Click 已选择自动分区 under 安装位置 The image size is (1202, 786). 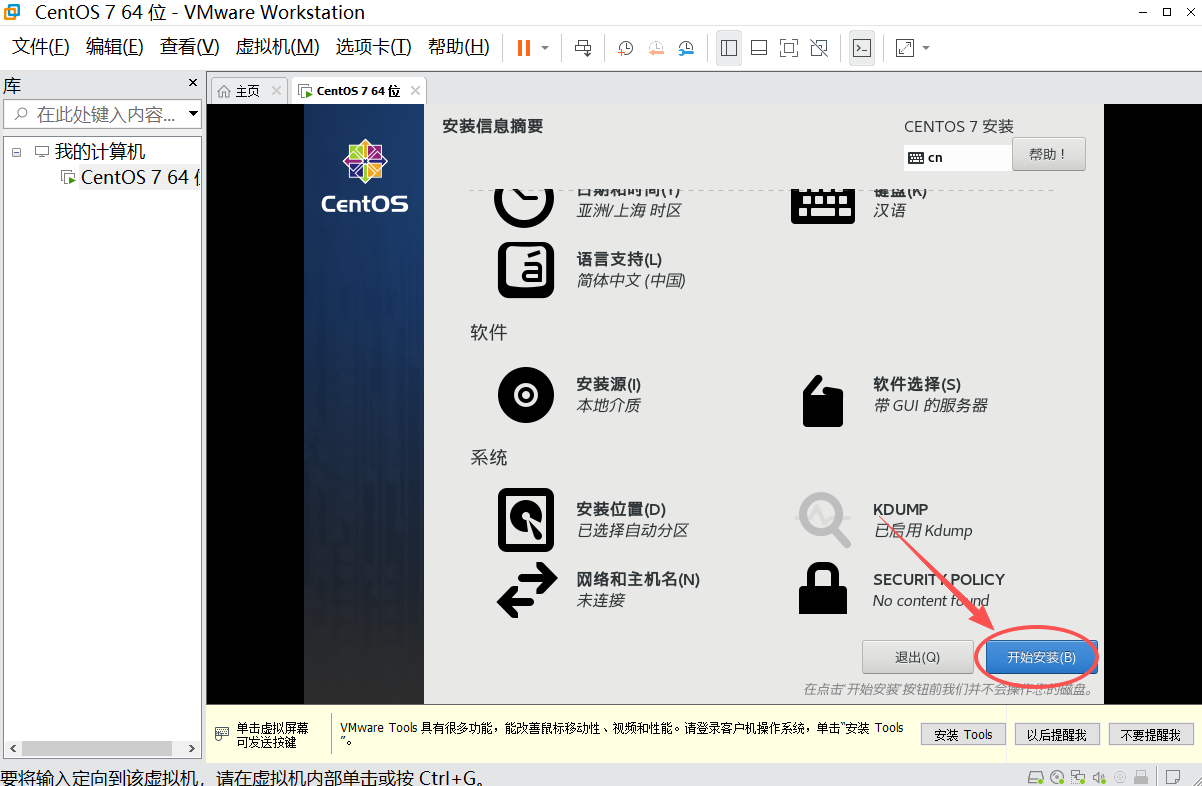[x=632, y=530]
